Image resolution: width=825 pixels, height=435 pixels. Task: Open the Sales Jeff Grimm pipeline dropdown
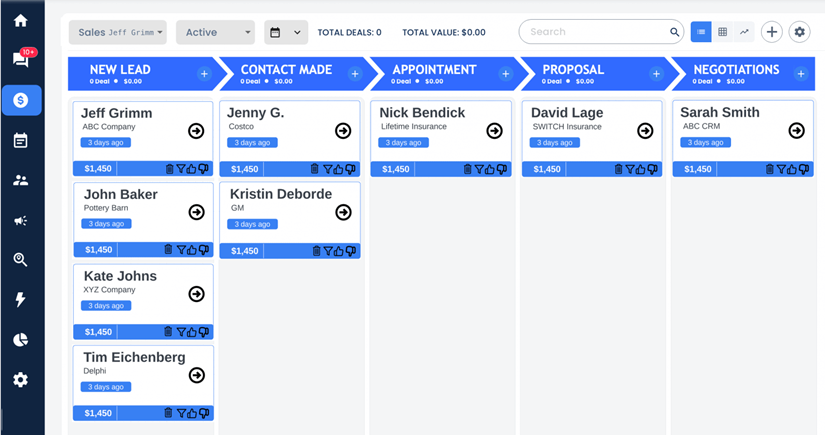click(117, 32)
